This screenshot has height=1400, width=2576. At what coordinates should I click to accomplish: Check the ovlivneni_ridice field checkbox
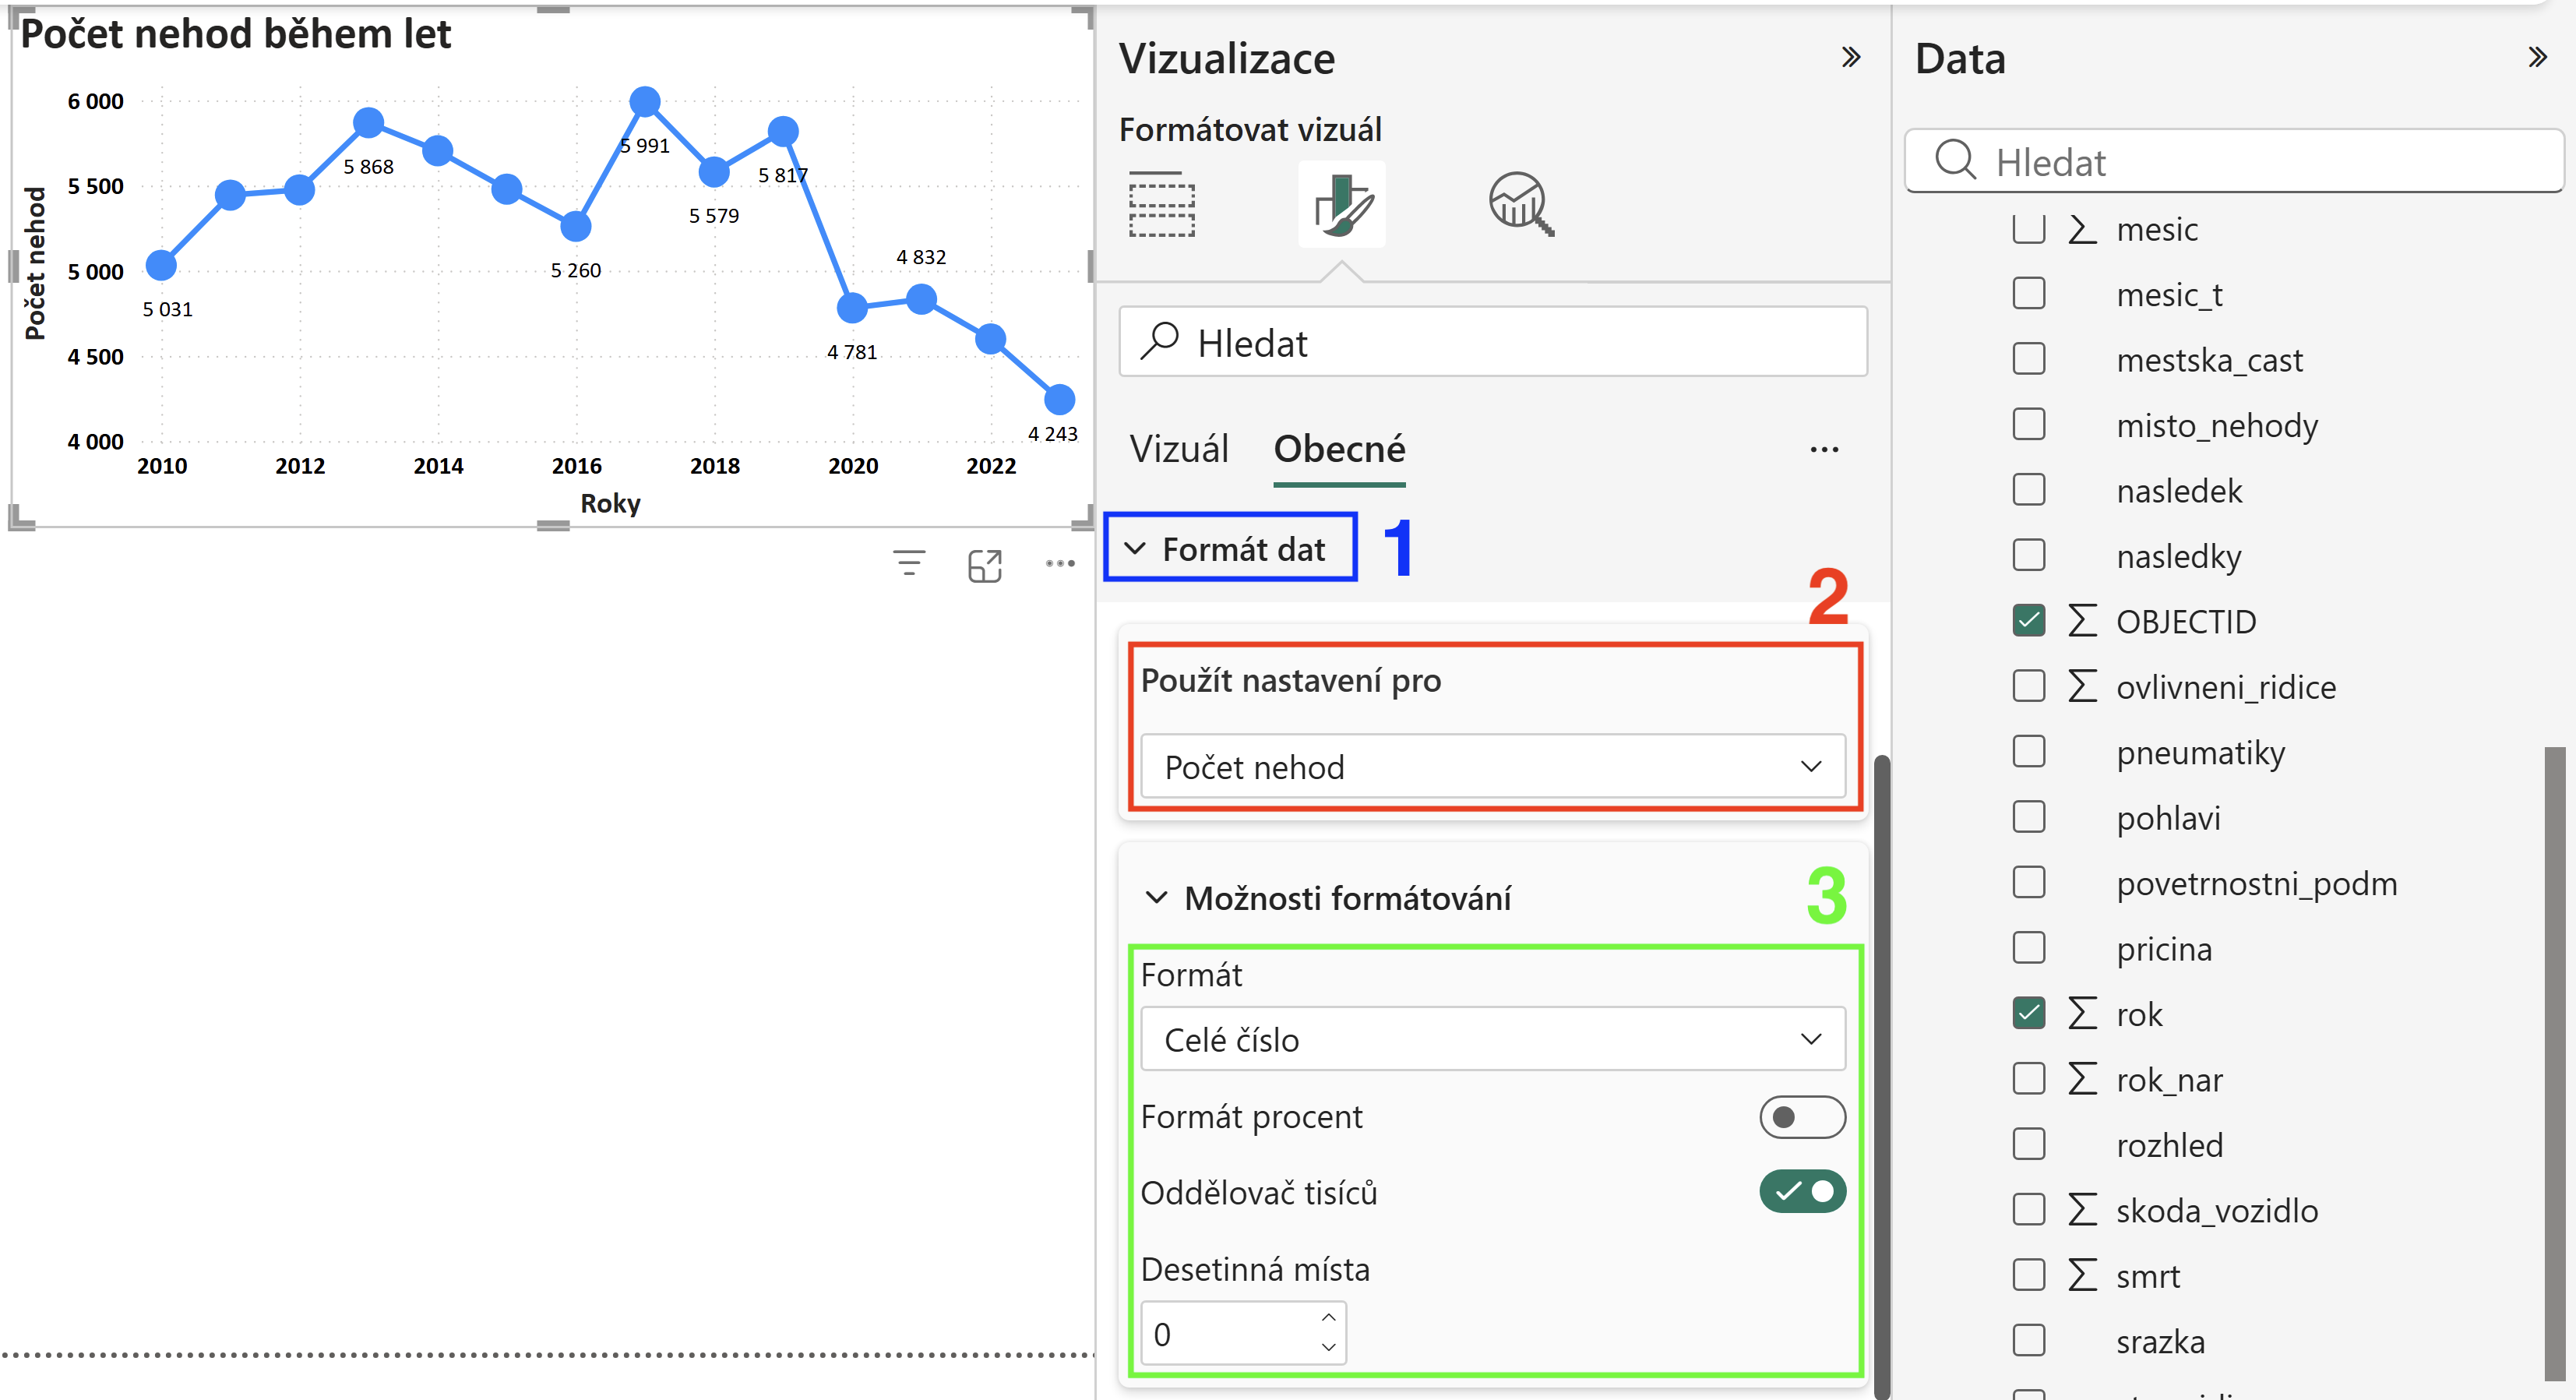(x=2029, y=686)
